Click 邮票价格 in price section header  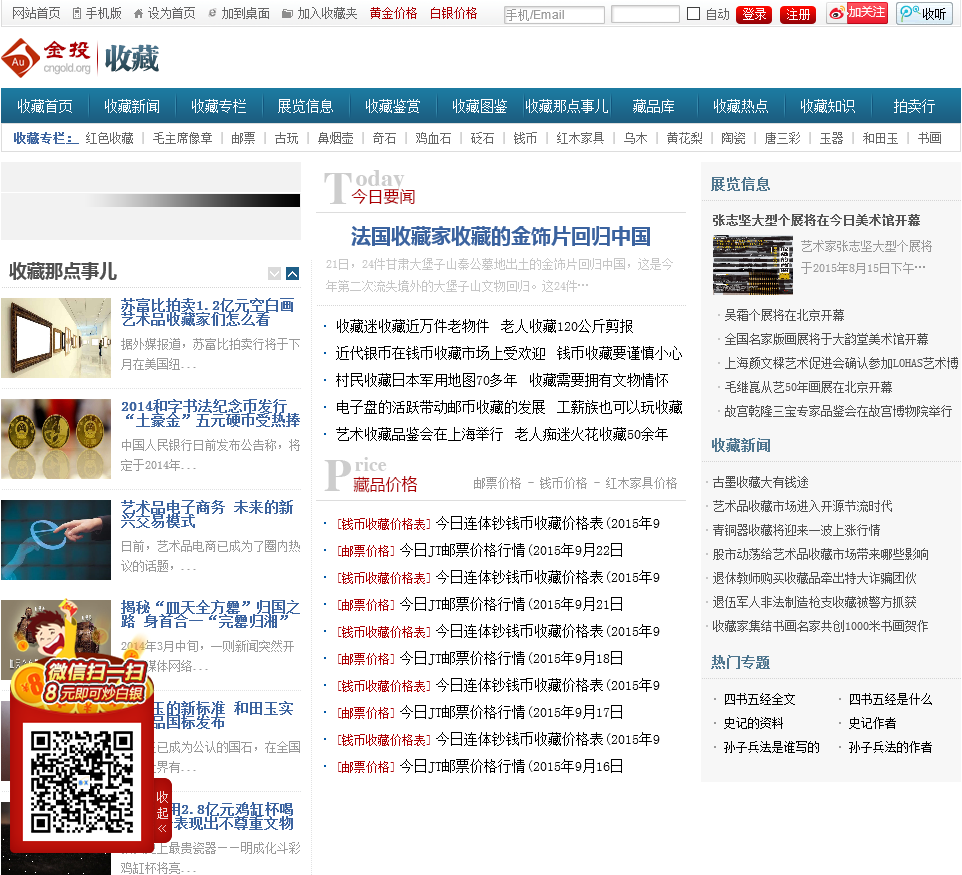(497, 484)
